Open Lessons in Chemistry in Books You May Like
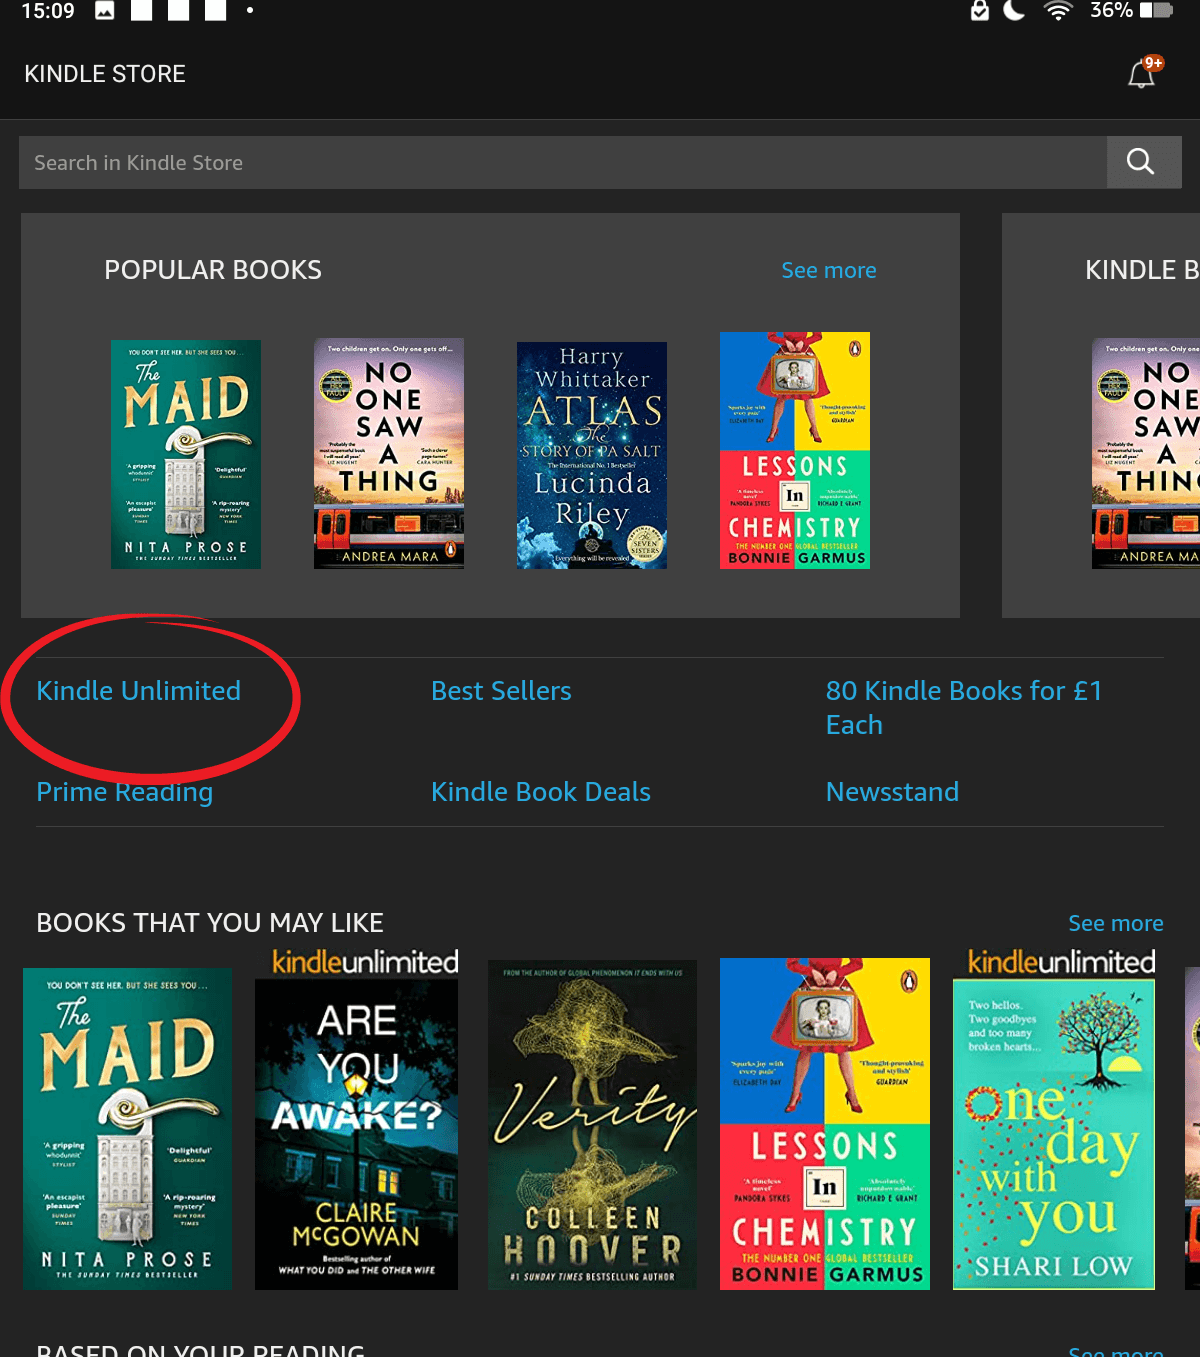 coord(825,1124)
